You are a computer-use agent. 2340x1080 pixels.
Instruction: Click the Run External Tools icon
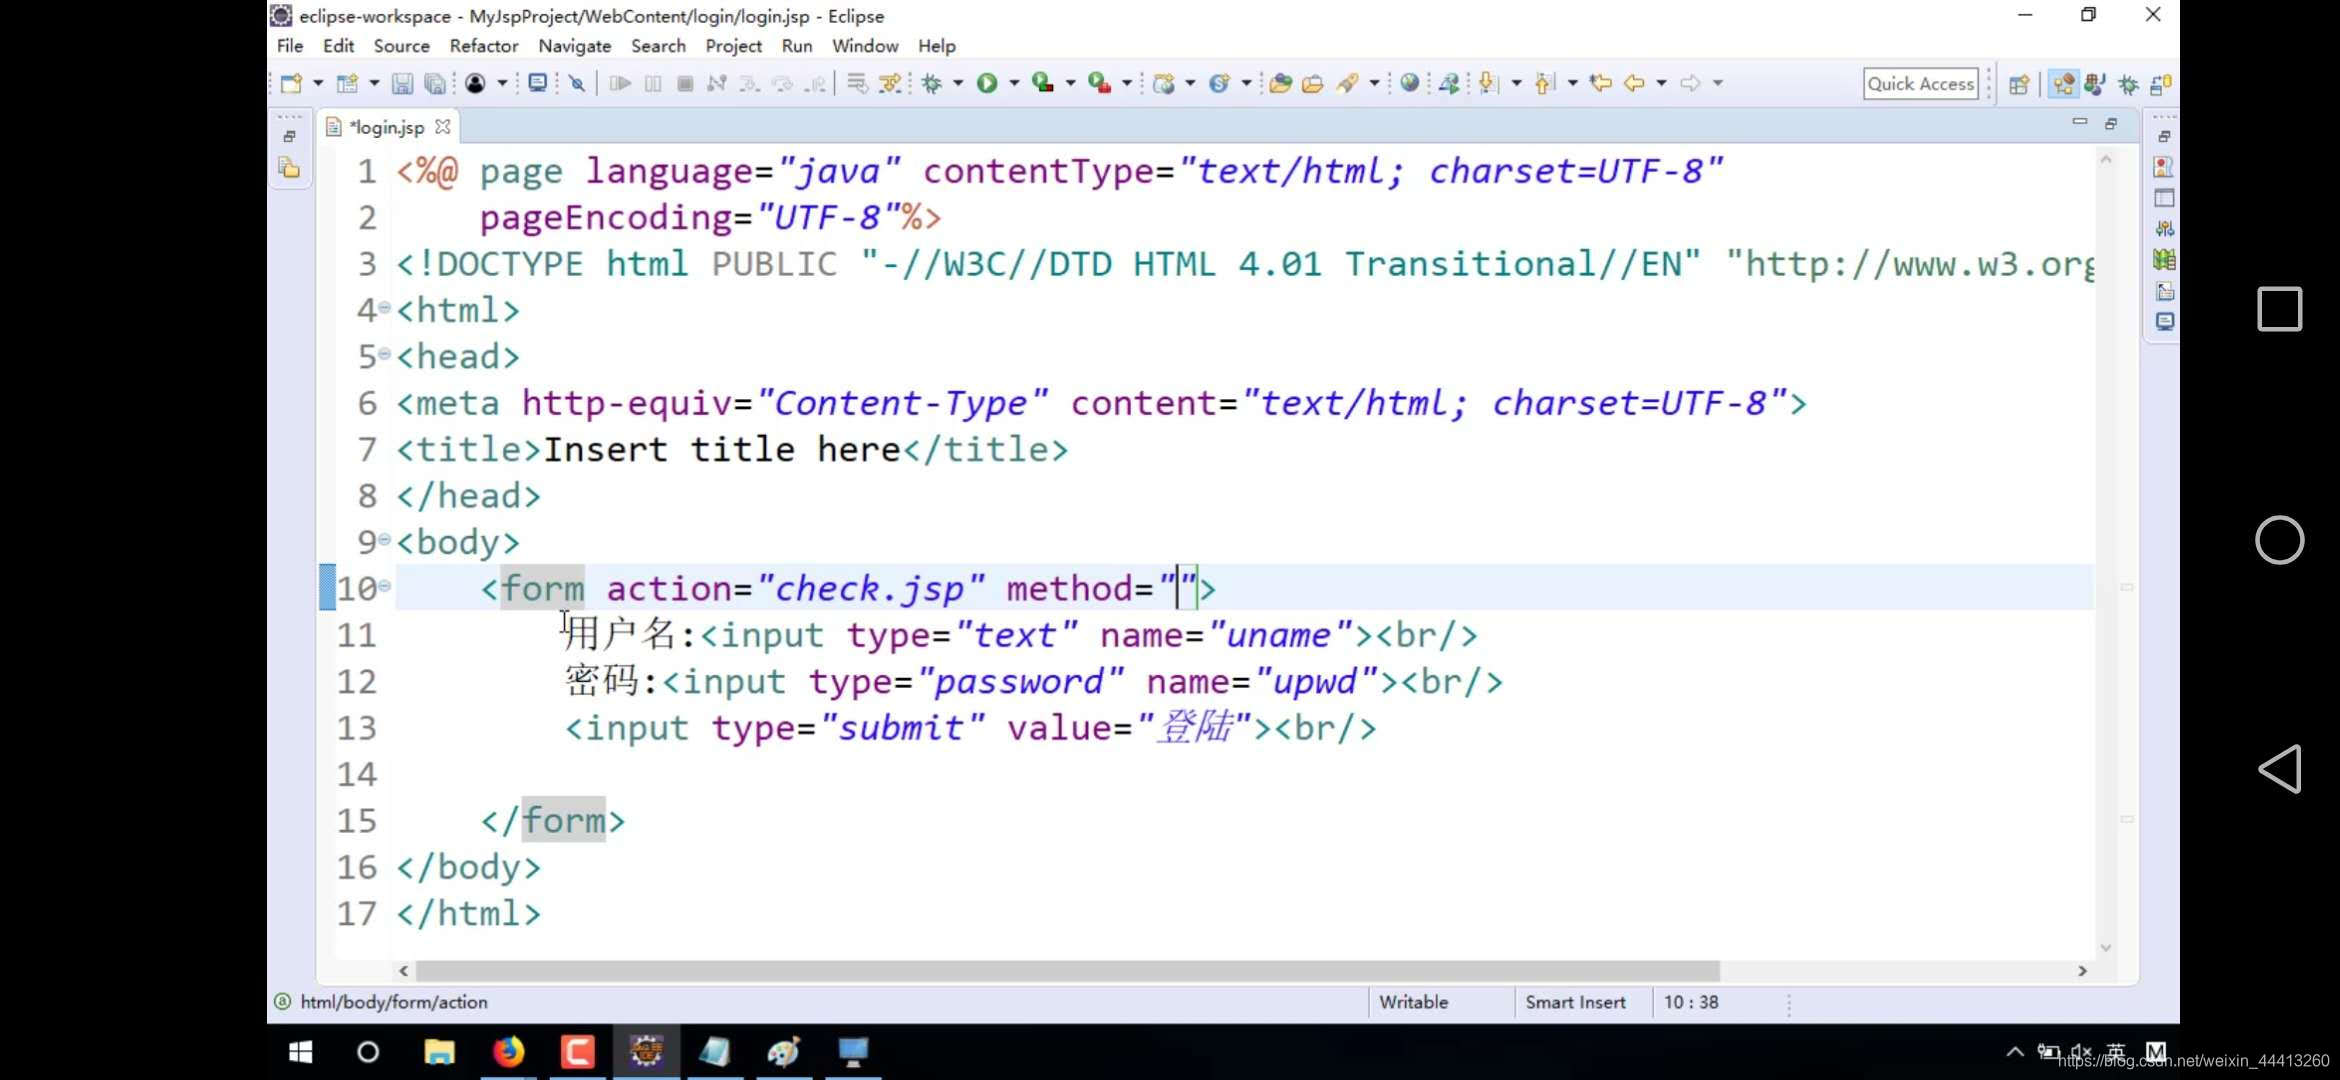tap(1100, 84)
